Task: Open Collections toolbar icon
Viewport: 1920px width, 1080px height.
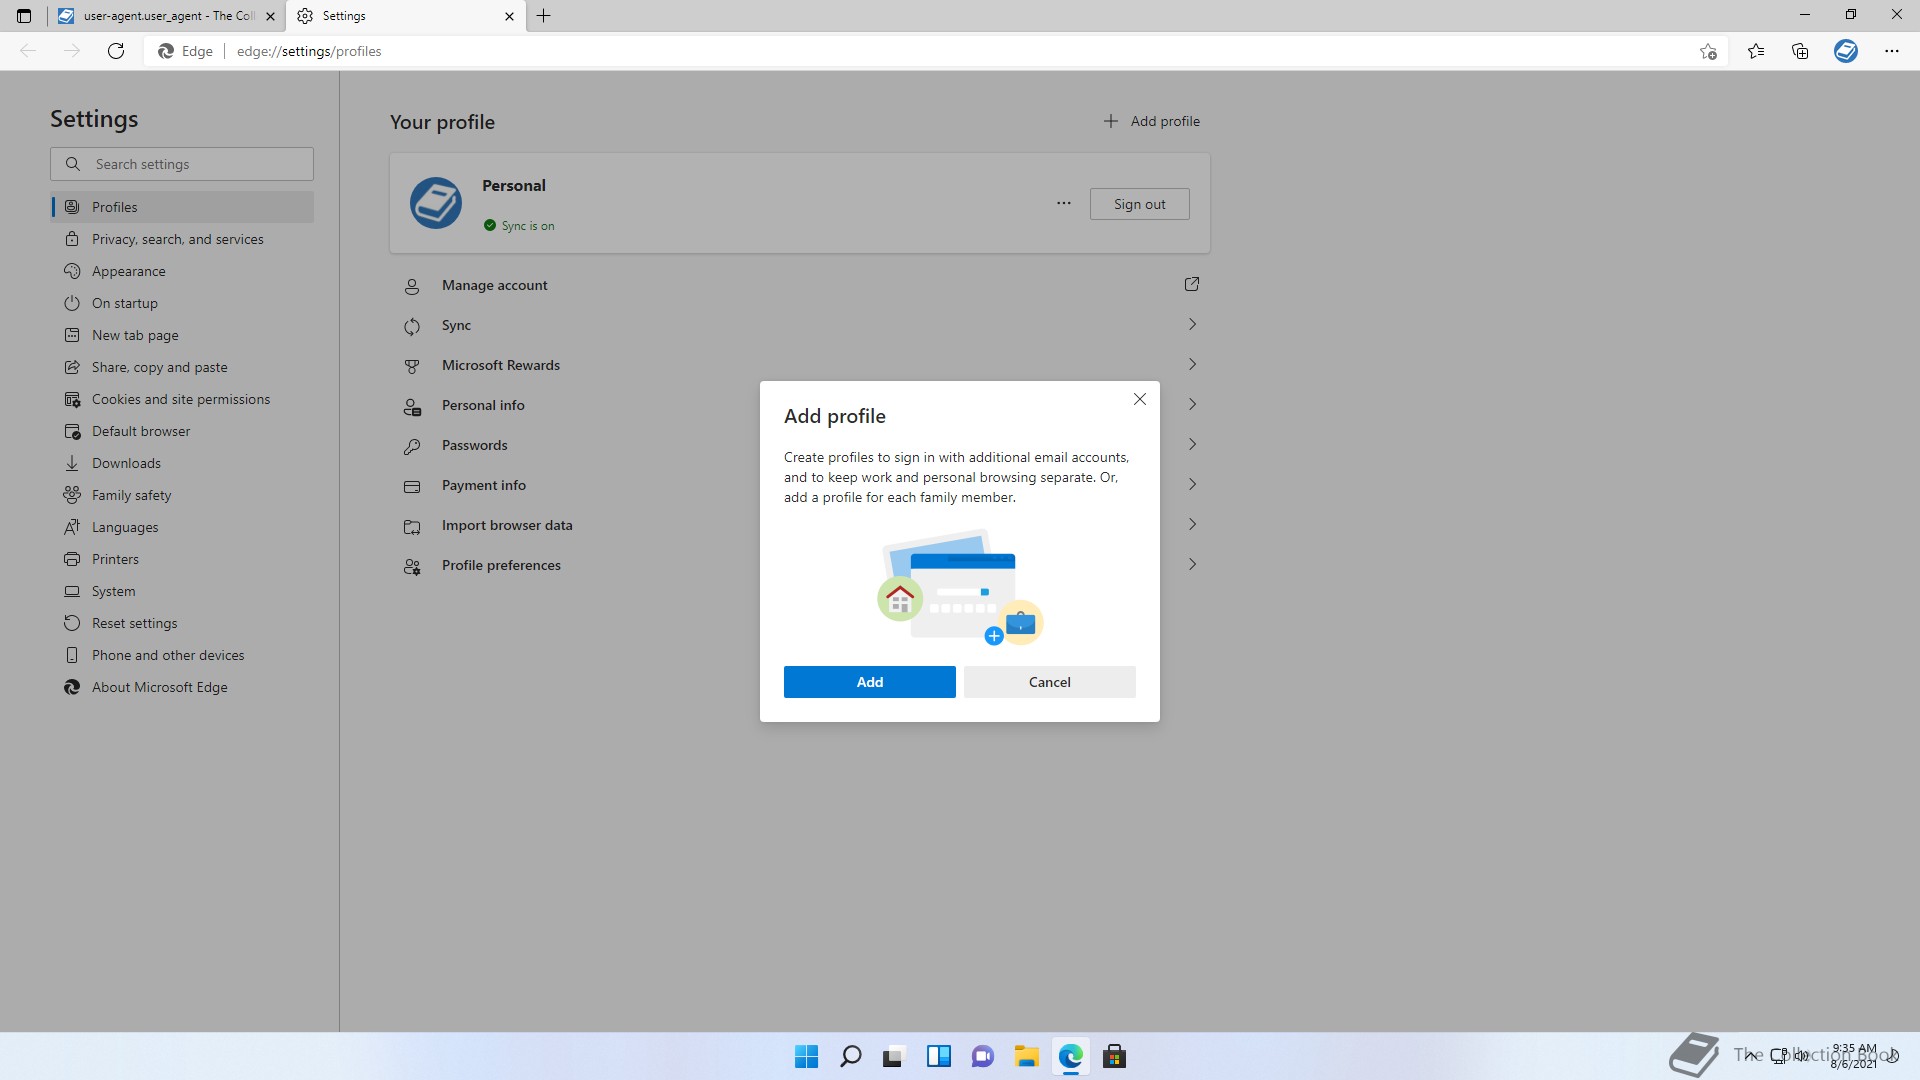Action: tap(1800, 51)
